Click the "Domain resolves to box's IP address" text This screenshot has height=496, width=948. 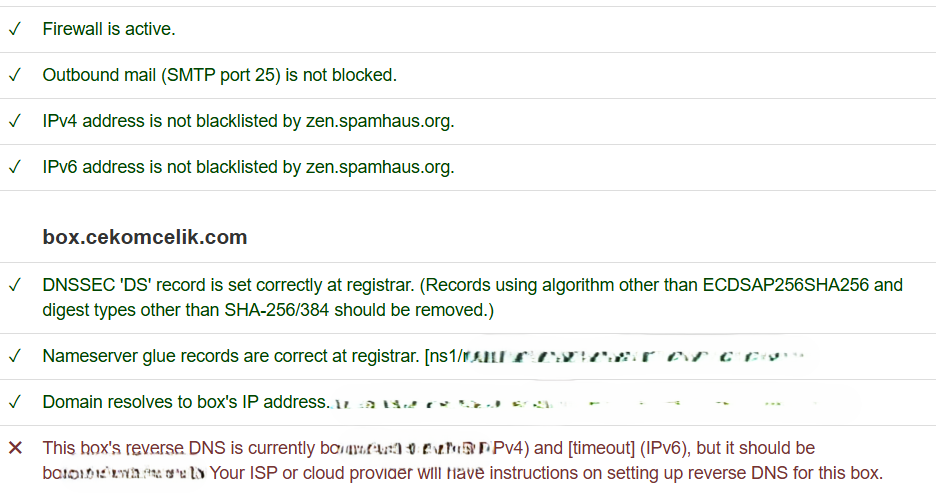pos(186,402)
